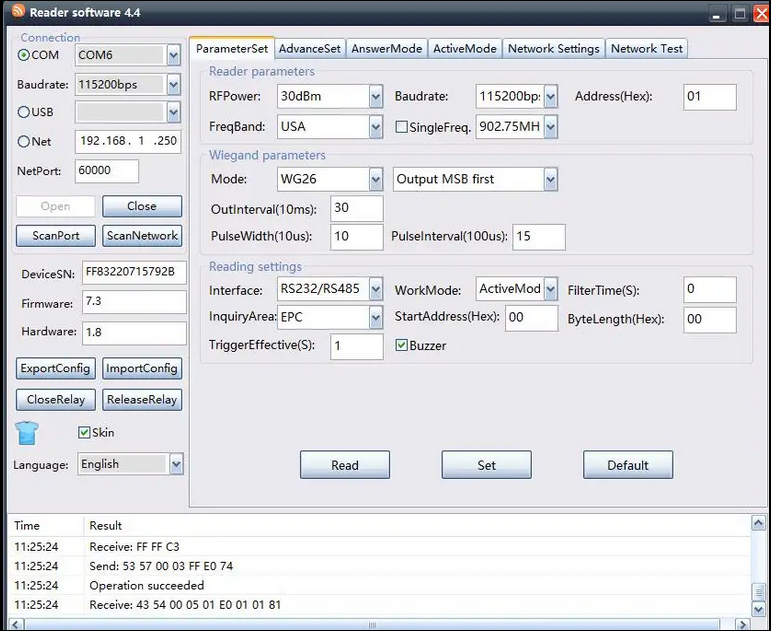Expand the FreqBand USA dropdown
Viewport: 771px width, 640px height.
coord(376,127)
